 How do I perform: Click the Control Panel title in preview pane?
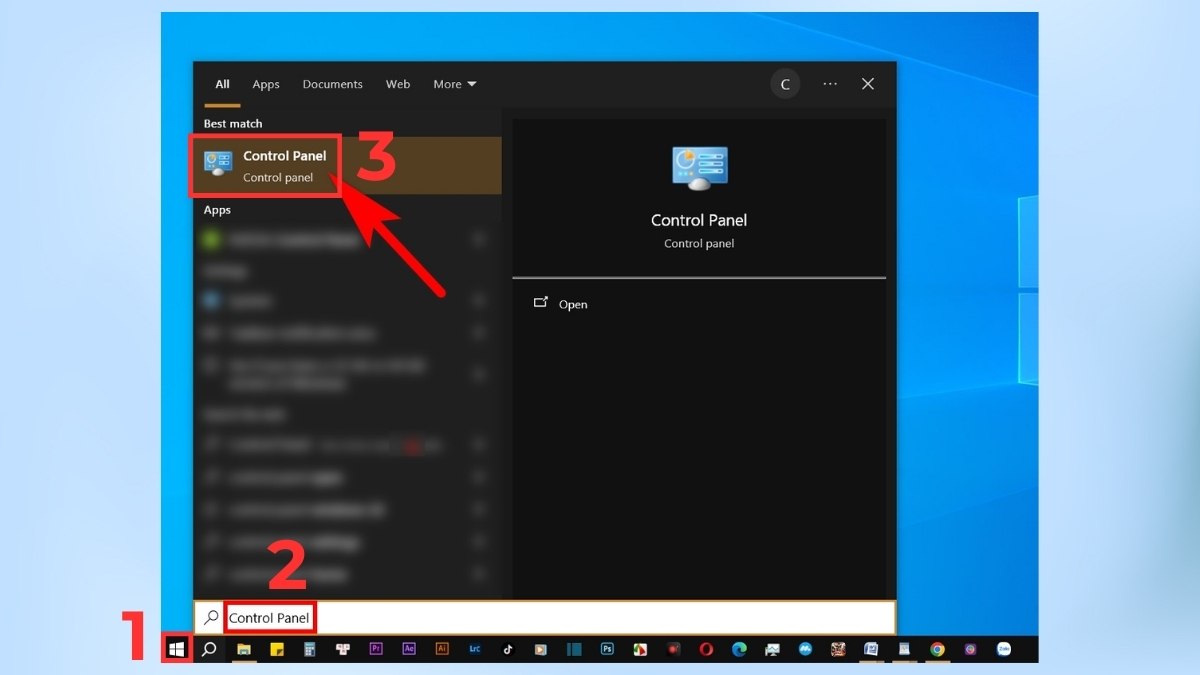coord(699,220)
